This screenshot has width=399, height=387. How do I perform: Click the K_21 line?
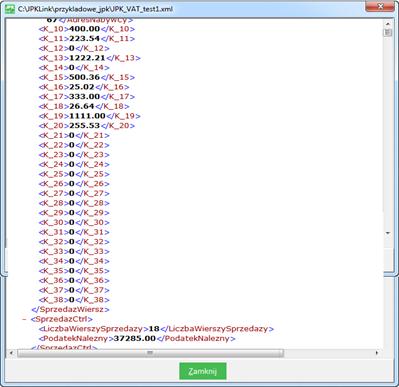pos(74,135)
